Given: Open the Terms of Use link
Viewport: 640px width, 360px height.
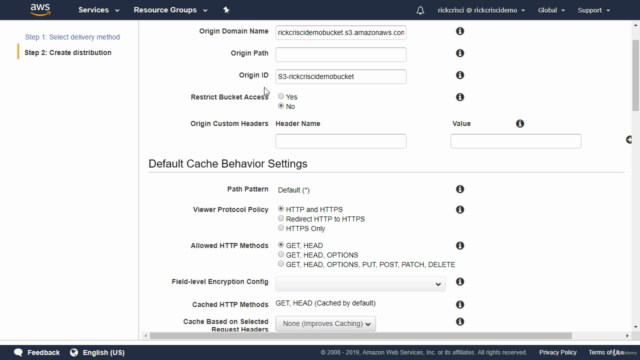Looking at the screenshot, I should (606, 352).
